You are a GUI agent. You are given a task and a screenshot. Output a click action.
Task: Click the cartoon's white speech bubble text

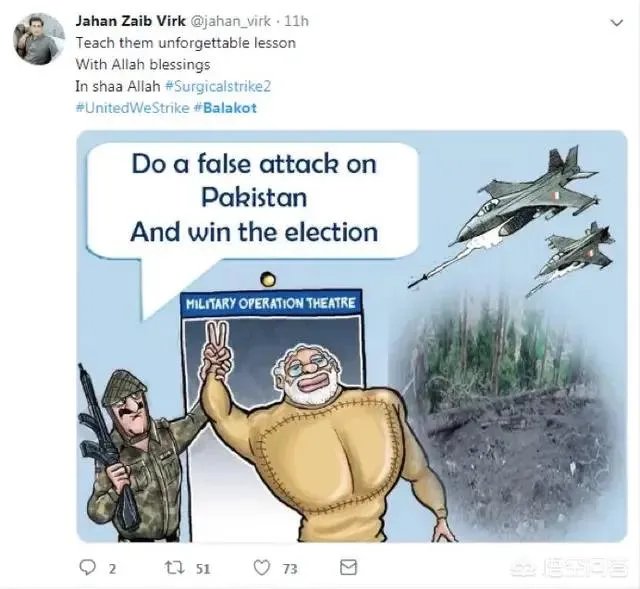253,198
